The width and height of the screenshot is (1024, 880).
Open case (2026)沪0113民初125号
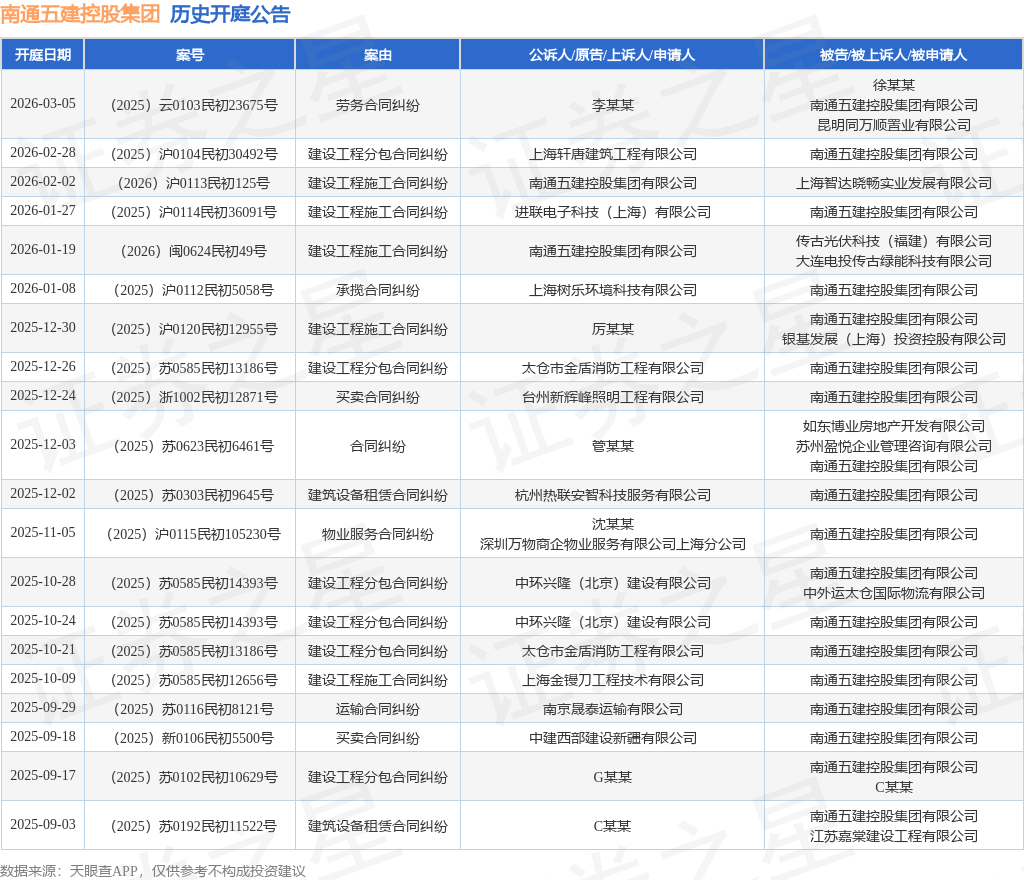point(190,183)
